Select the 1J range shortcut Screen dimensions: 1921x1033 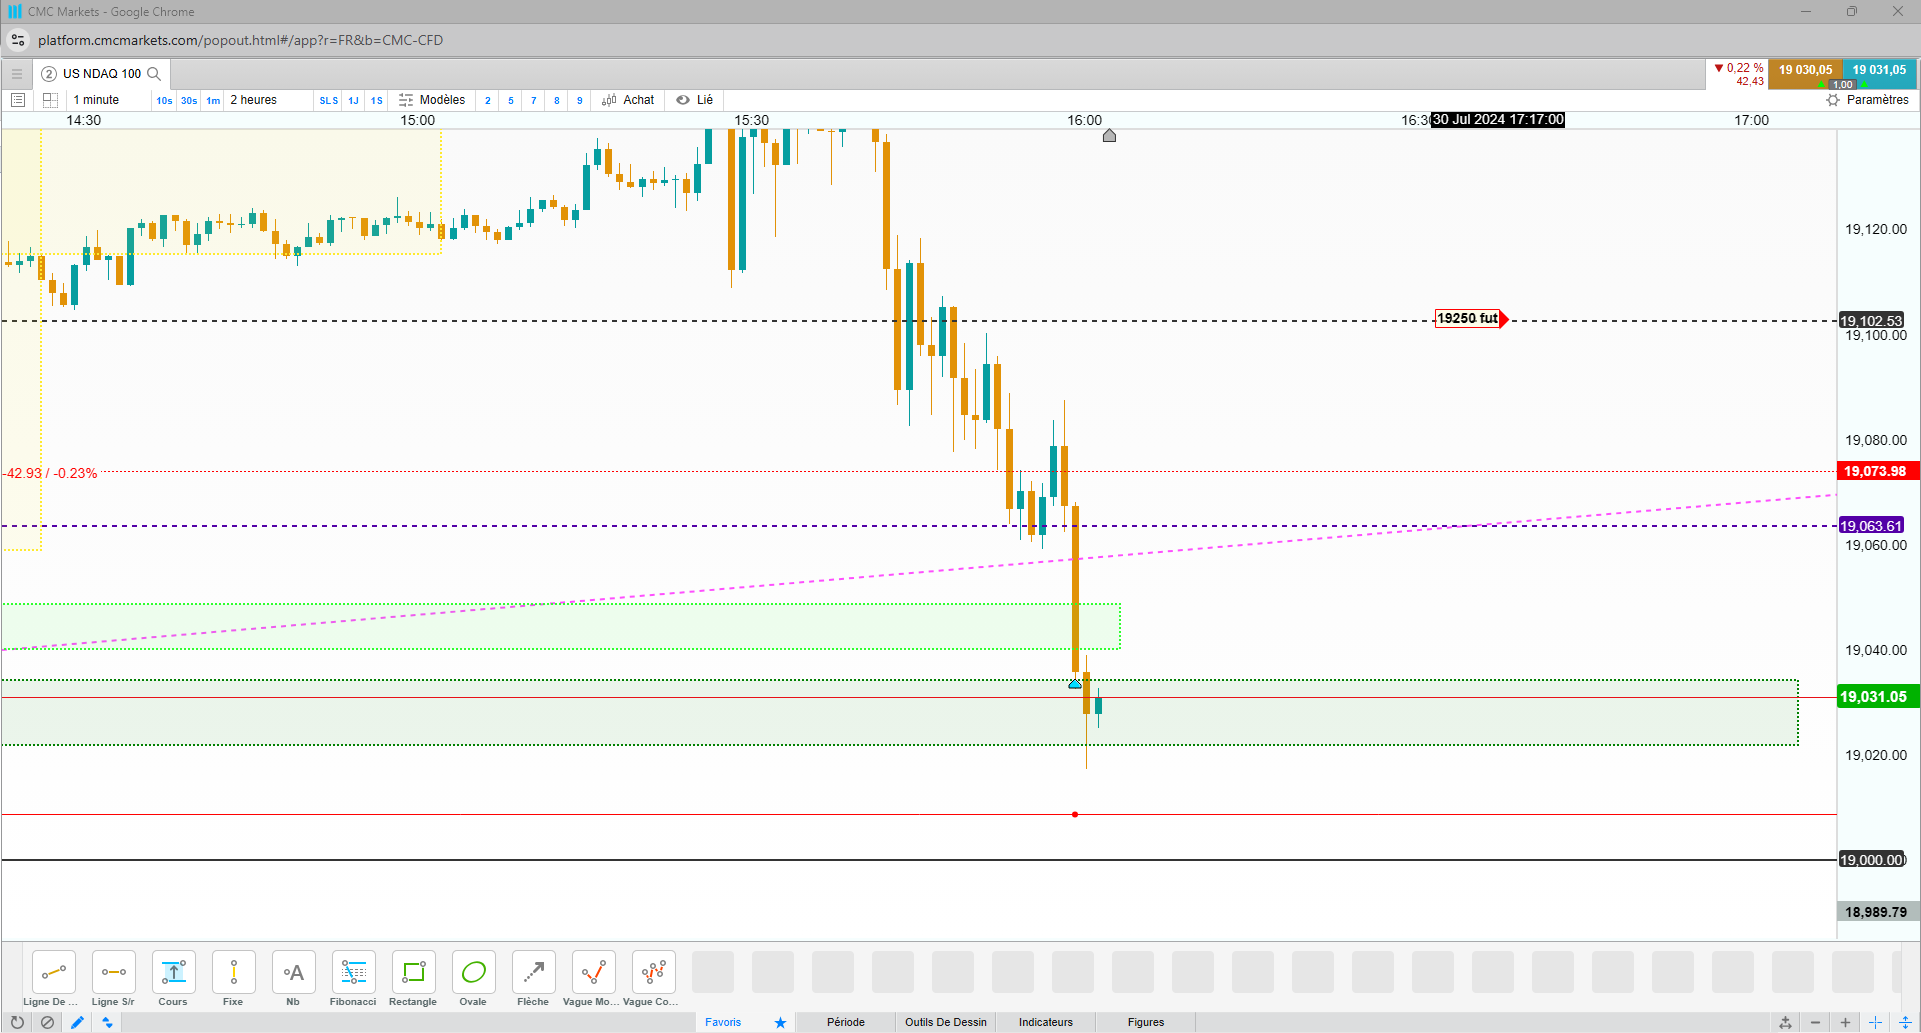pos(353,100)
